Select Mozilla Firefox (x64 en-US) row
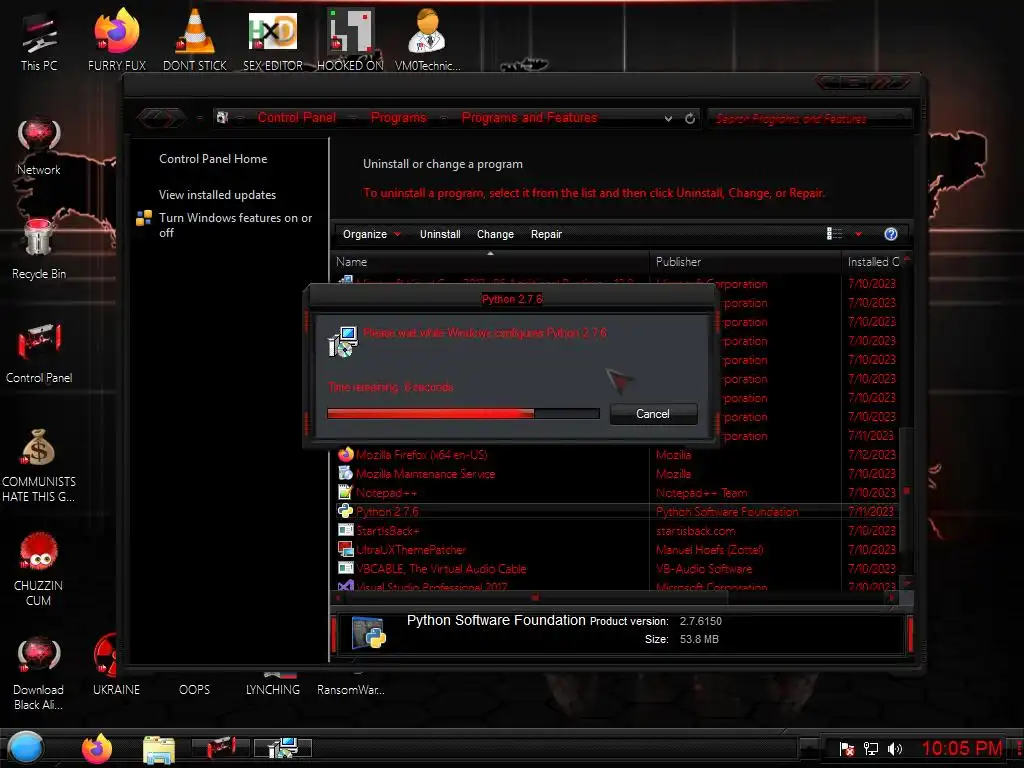1024x768 pixels. (x=618, y=455)
